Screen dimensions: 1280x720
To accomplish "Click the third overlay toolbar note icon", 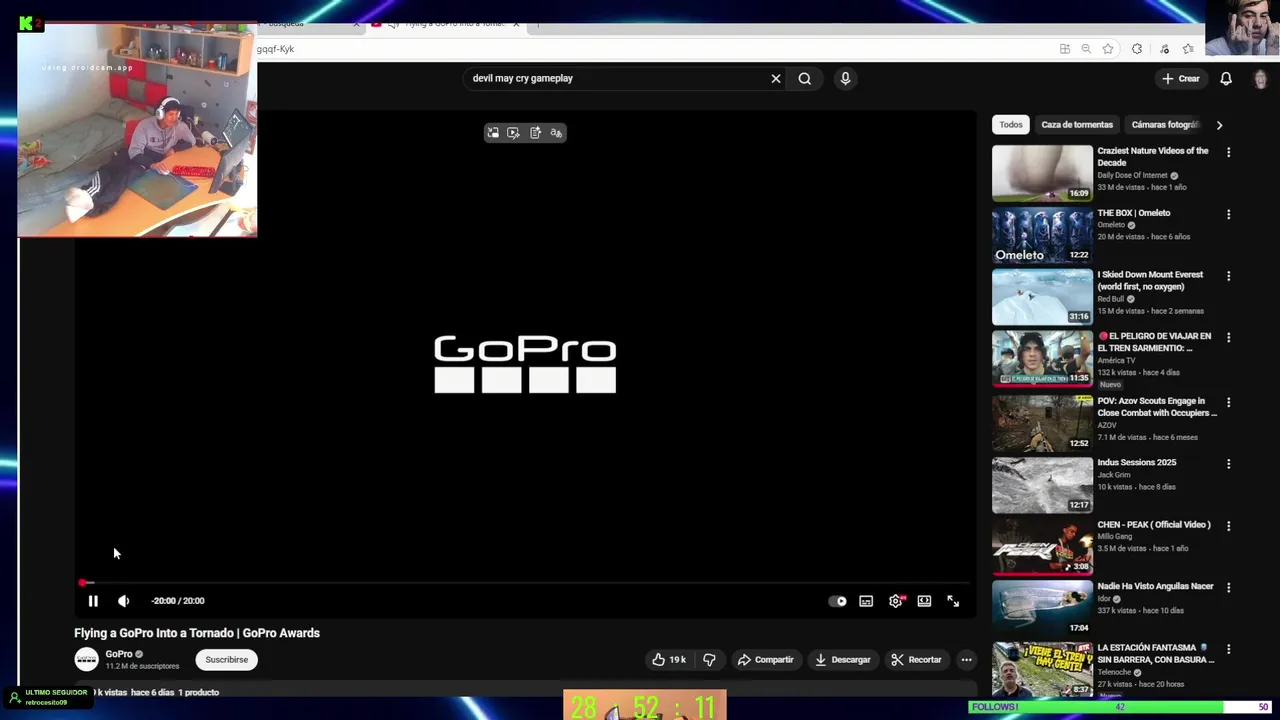I will point(535,133).
